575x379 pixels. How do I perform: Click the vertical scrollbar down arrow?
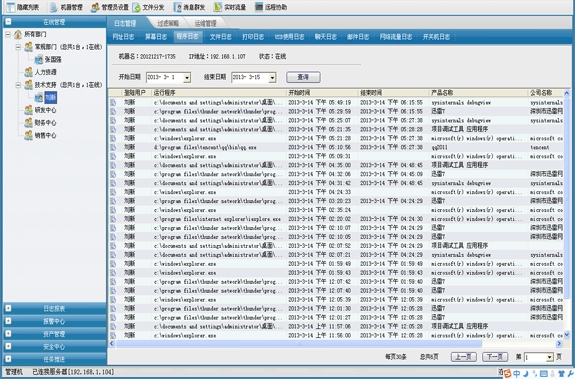click(x=567, y=334)
